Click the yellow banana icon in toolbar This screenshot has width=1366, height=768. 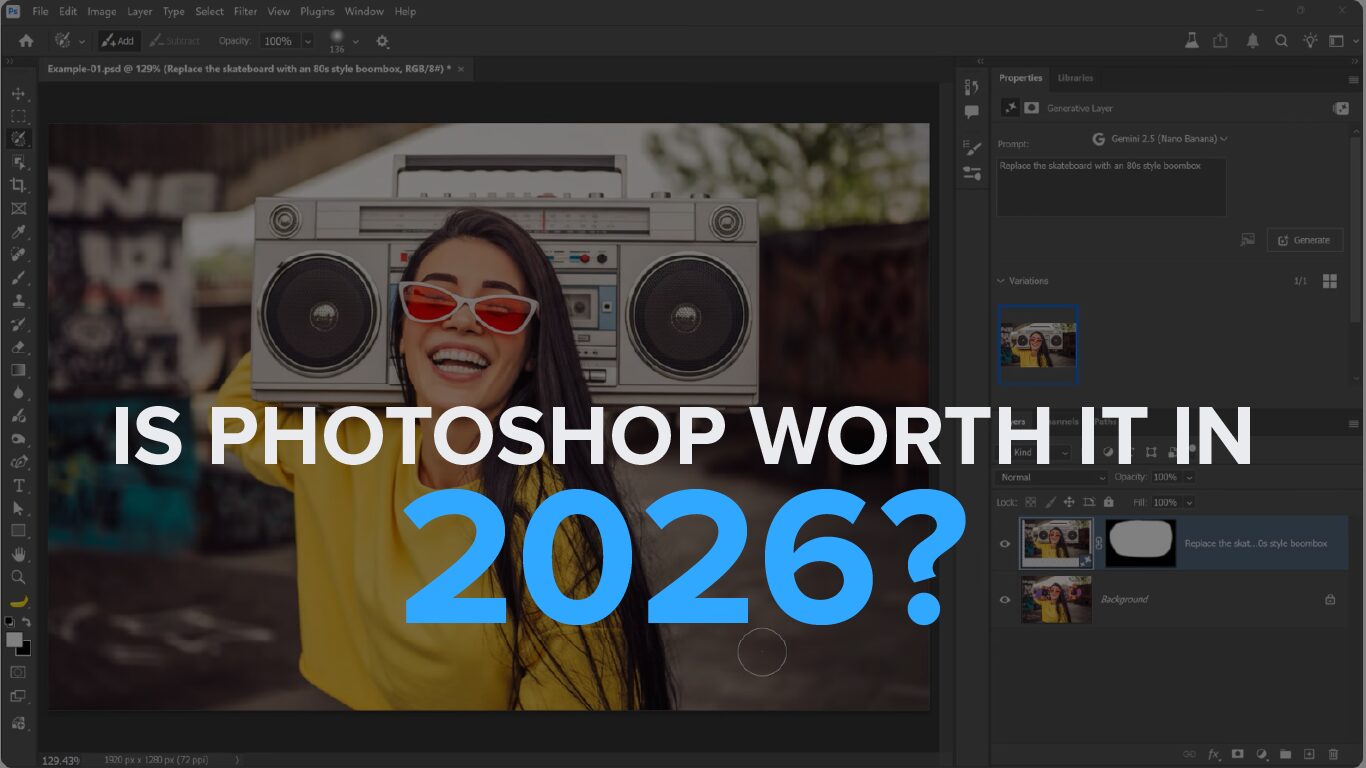pos(18,602)
